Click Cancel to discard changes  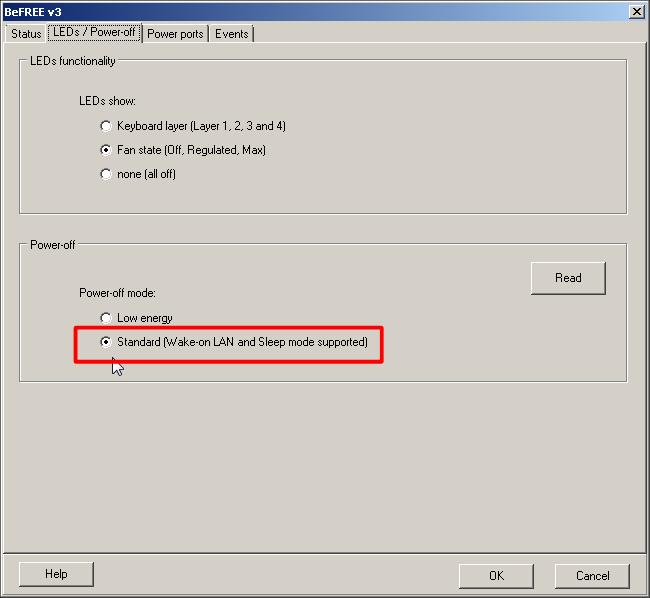592,576
